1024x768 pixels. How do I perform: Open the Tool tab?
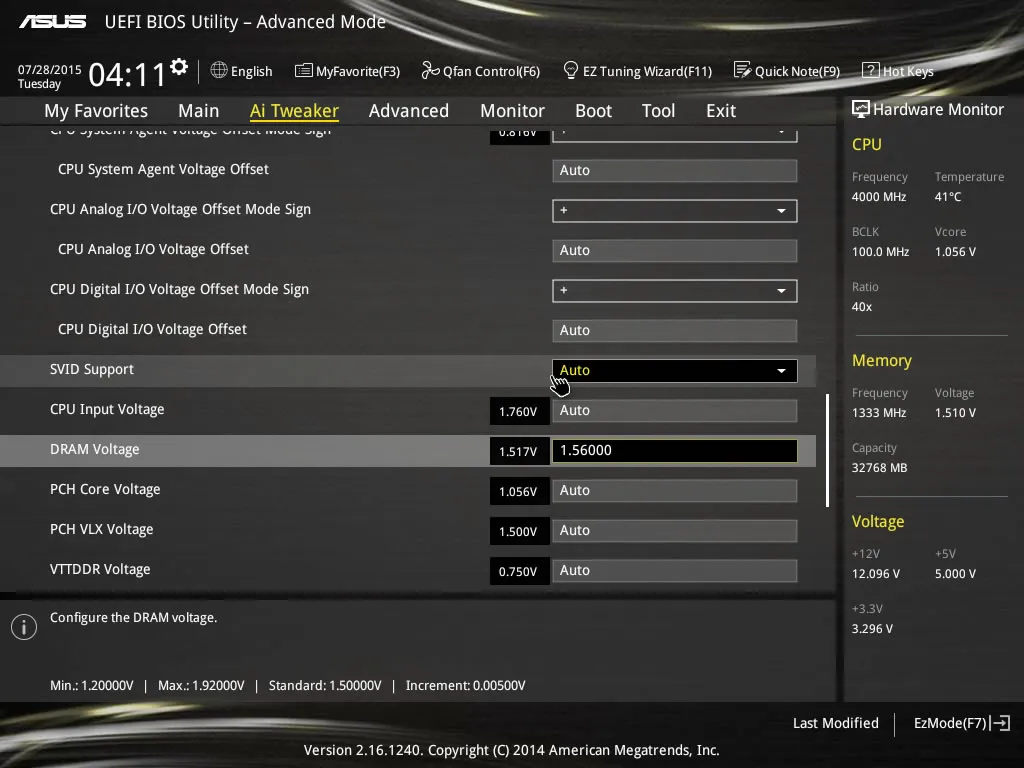click(658, 111)
